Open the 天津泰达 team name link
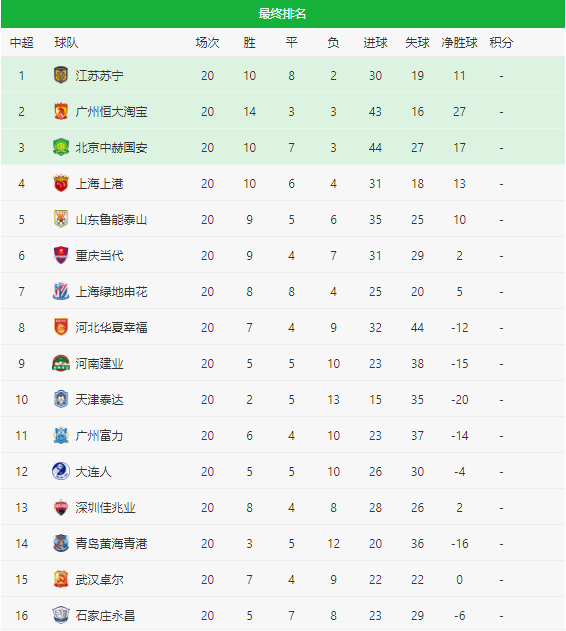This screenshot has width=566, height=631. click(99, 400)
